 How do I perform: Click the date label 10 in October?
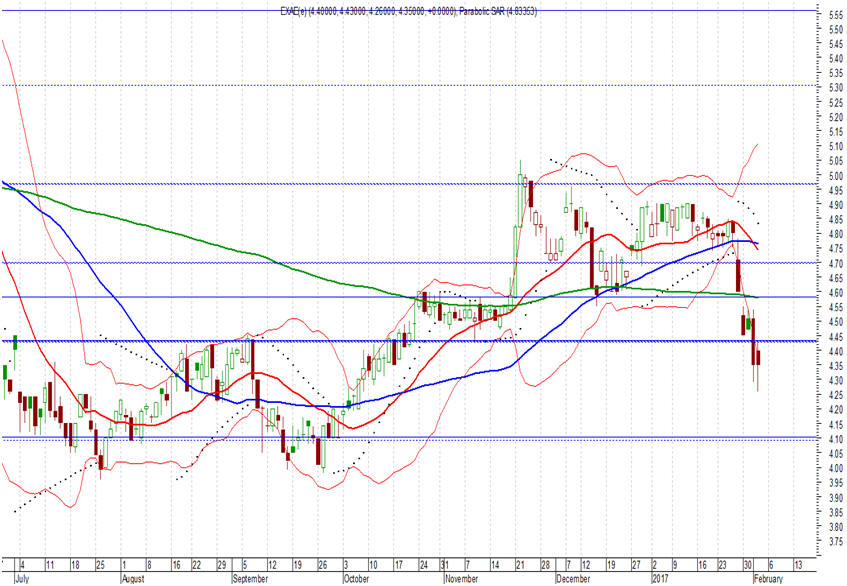click(373, 565)
